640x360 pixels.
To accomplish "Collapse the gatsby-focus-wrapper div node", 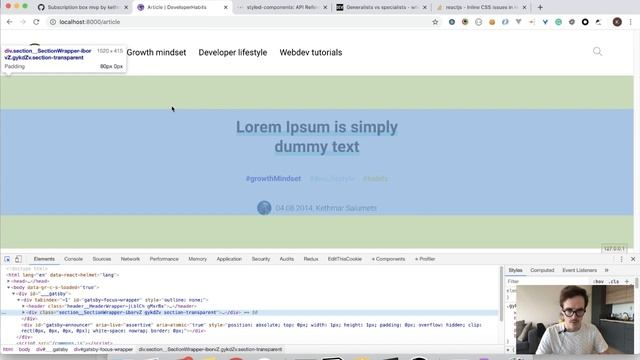I will click(x=18, y=300).
